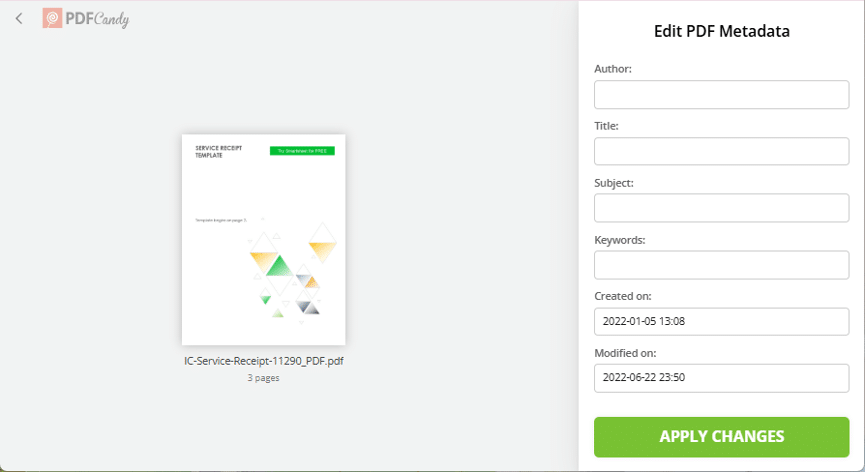Click the green Smartsheet banner in the preview
The width and height of the screenshot is (866, 472).
pyautogui.click(x=302, y=151)
